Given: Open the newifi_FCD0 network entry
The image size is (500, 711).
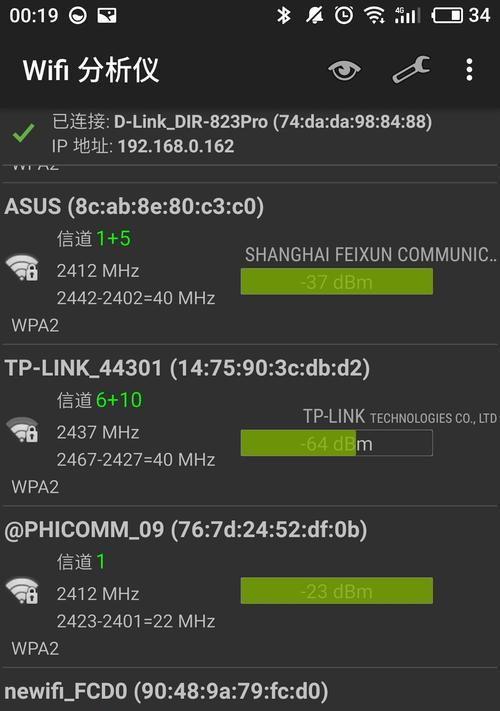Looking at the screenshot, I should 166,691.
